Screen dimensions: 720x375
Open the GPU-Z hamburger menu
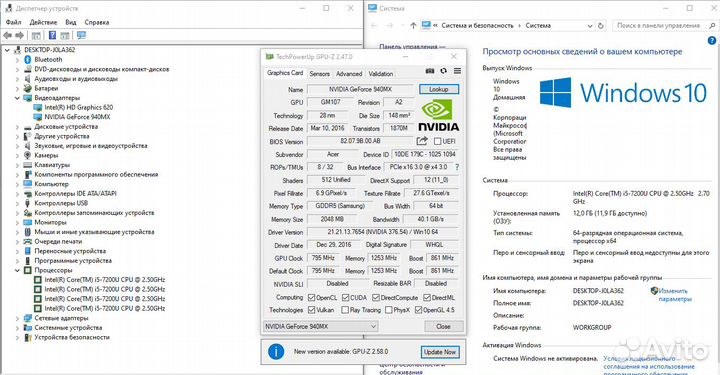tap(457, 71)
